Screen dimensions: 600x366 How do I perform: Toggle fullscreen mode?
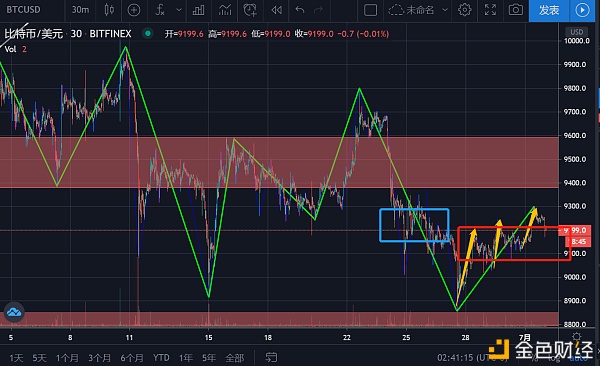(x=490, y=10)
